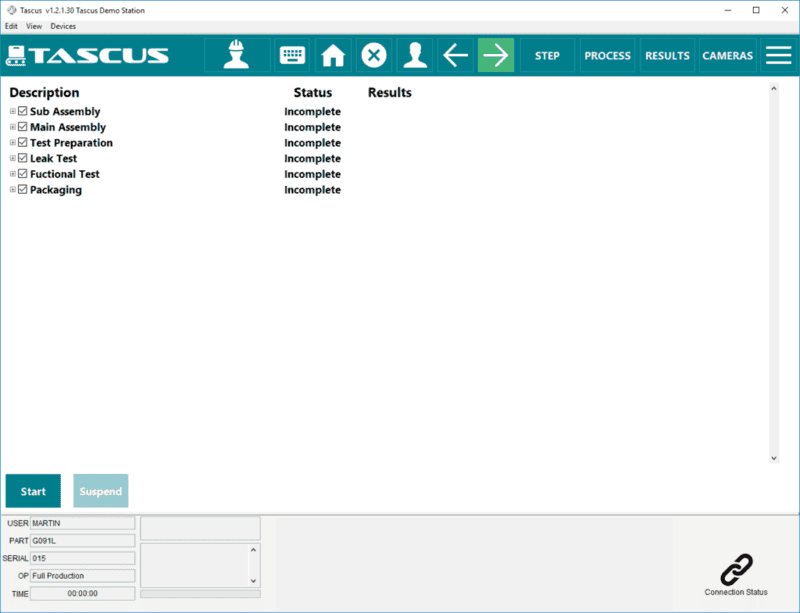Expand the Fuctional Test tree node
The height and width of the screenshot is (613, 800).
[x=13, y=174]
